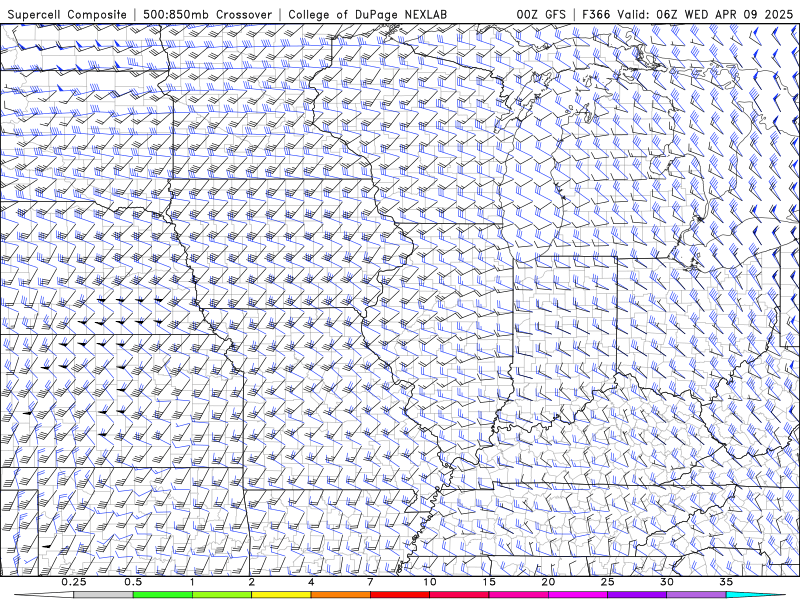Click the "06Z WED APR 09 2025" valid time

[724, 14]
